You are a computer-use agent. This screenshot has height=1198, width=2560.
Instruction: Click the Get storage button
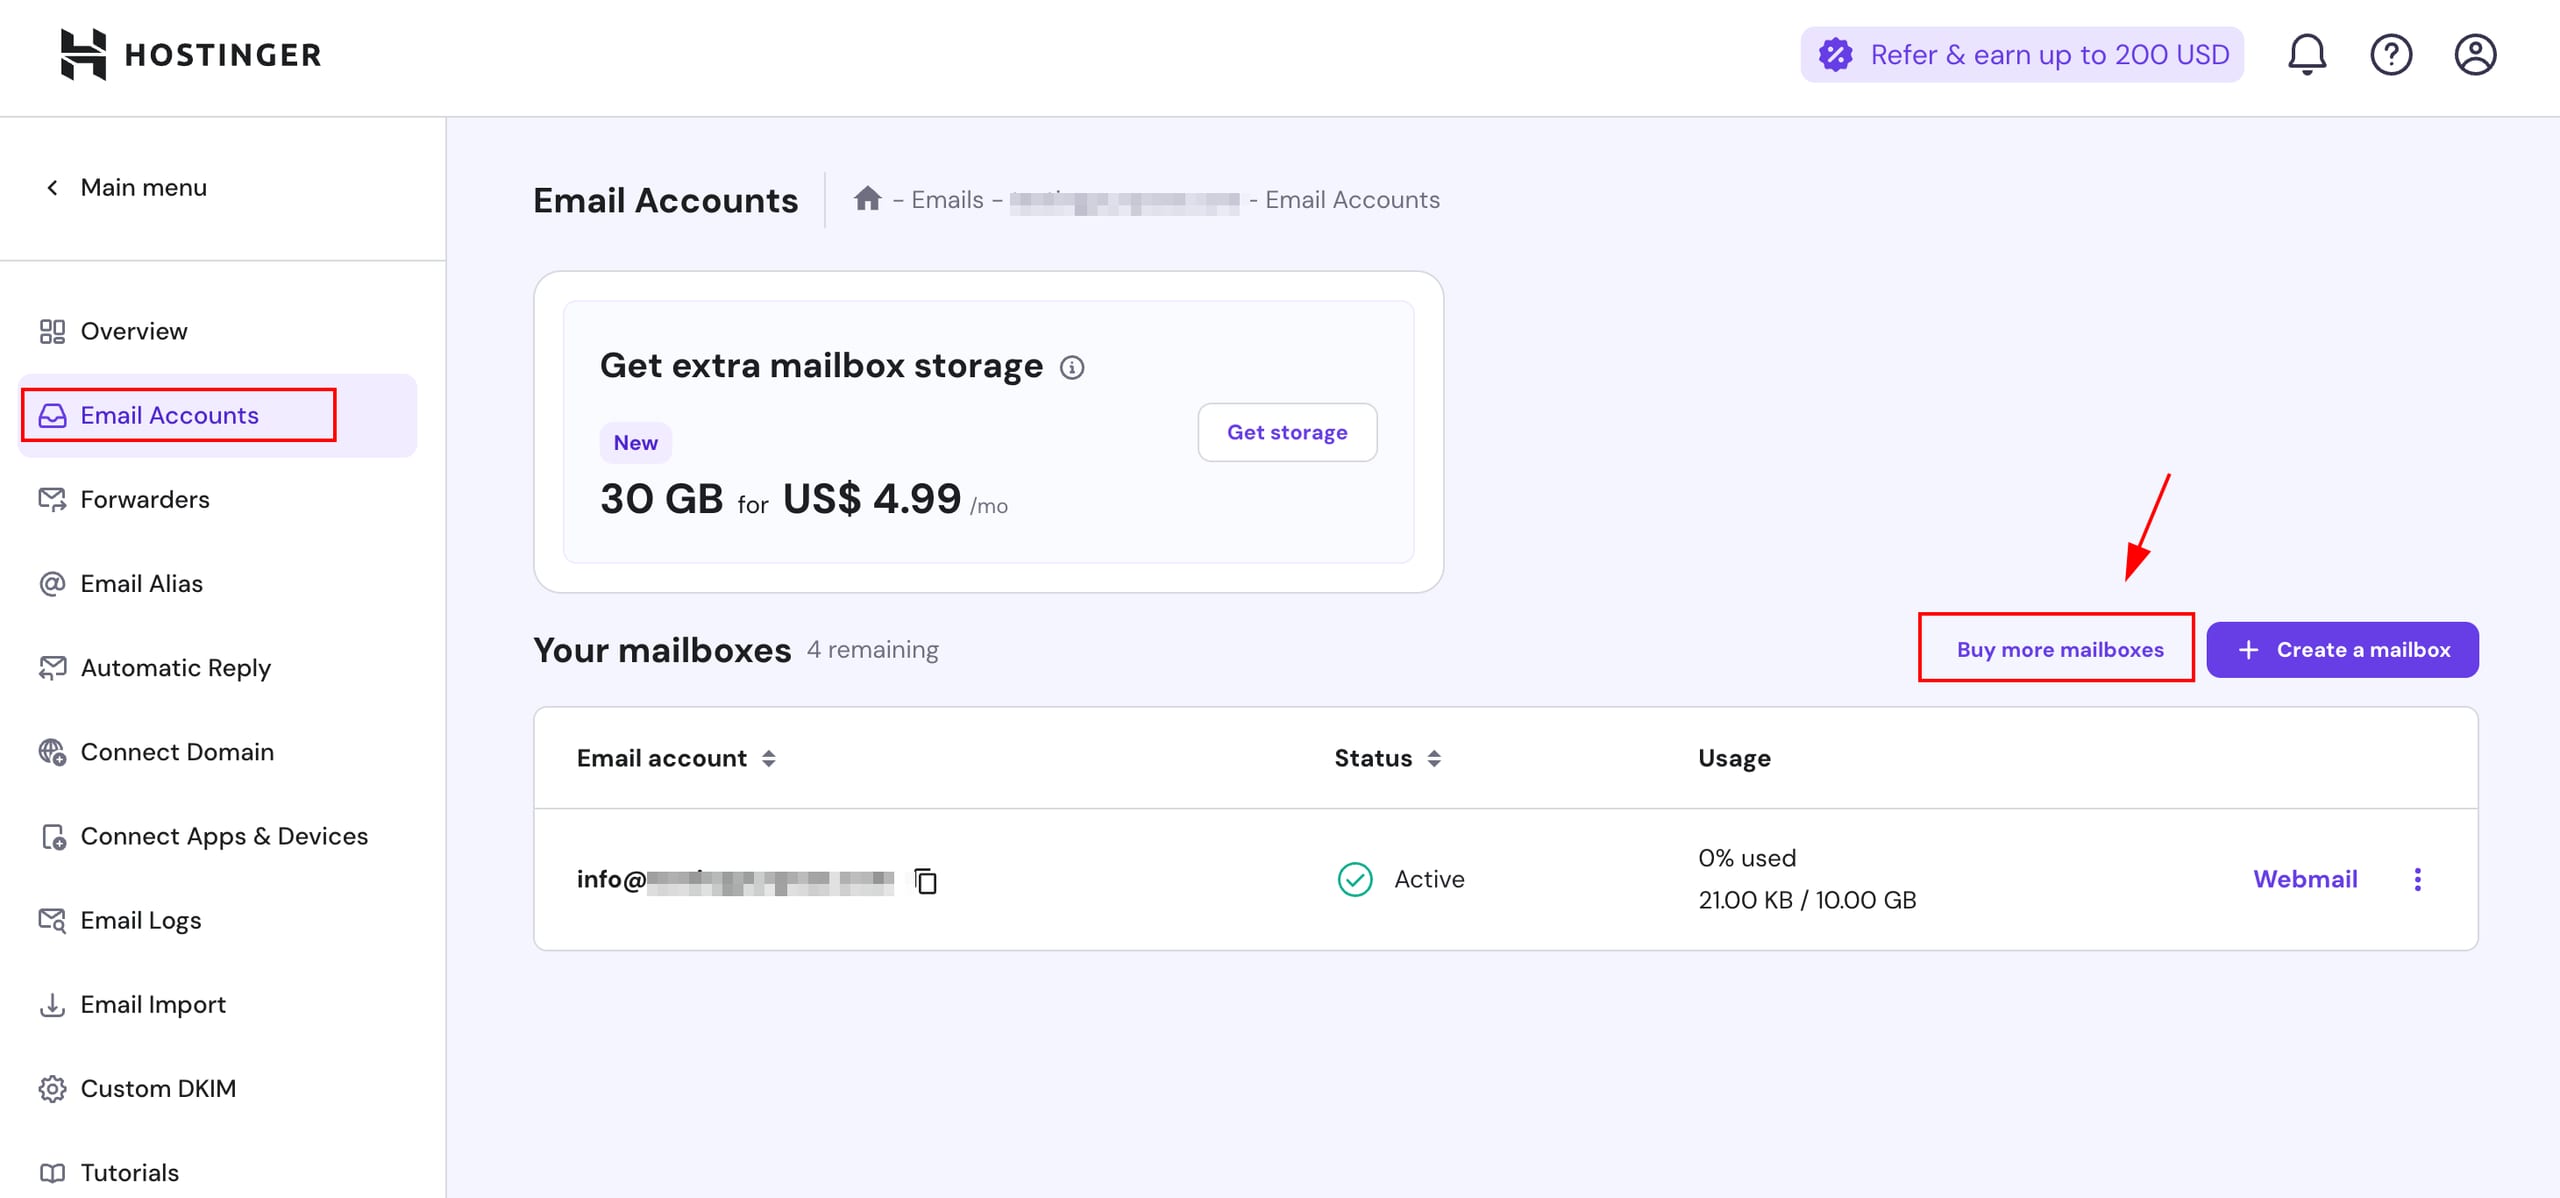[x=1287, y=432]
